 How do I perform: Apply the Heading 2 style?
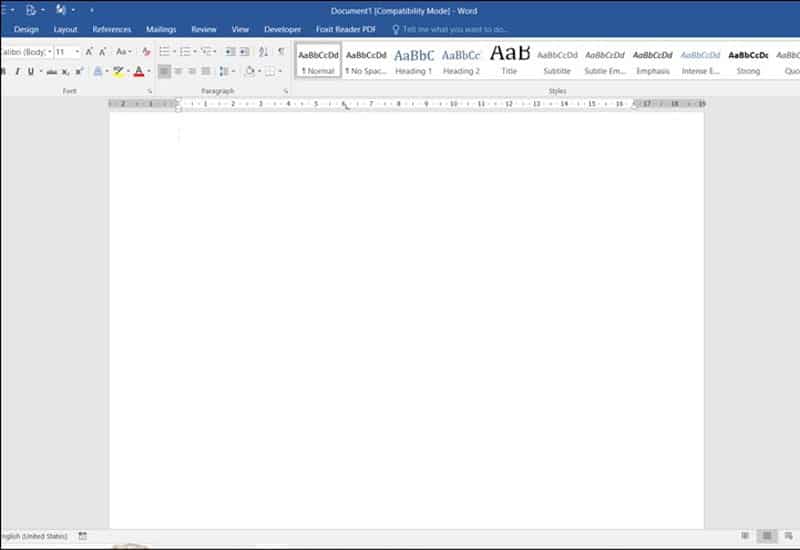pyautogui.click(x=461, y=61)
